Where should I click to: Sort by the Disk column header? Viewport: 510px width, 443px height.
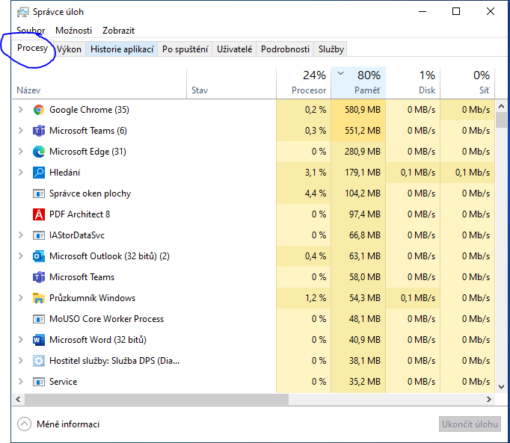click(x=413, y=83)
